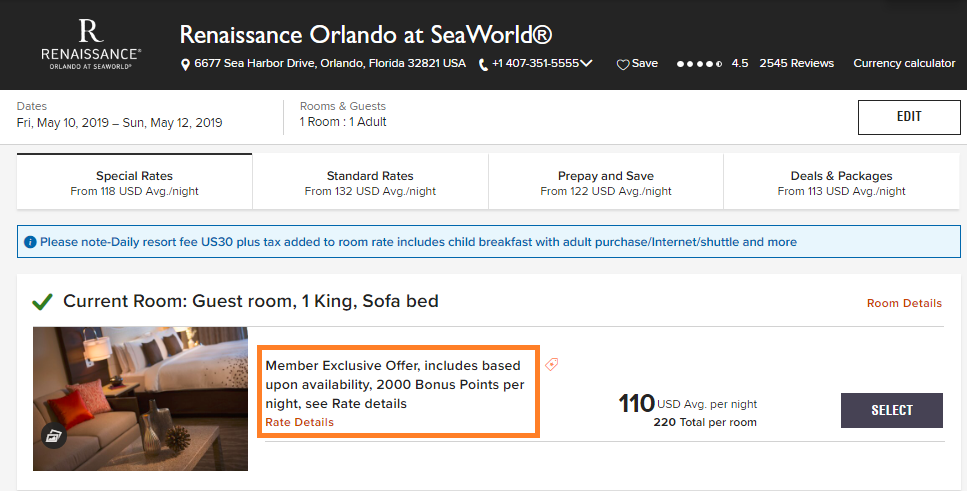The height and width of the screenshot is (491, 967).
Task: Click the orange member offer tag icon
Action: click(x=552, y=364)
